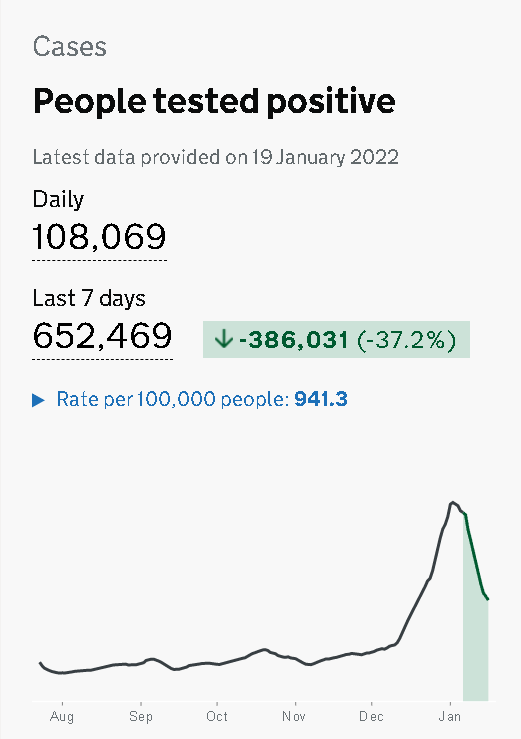Image resolution: width=521 pixels, height=739 pixels.
Task: Click the Rate per 100,000 people link text
Action: [173, 399]
